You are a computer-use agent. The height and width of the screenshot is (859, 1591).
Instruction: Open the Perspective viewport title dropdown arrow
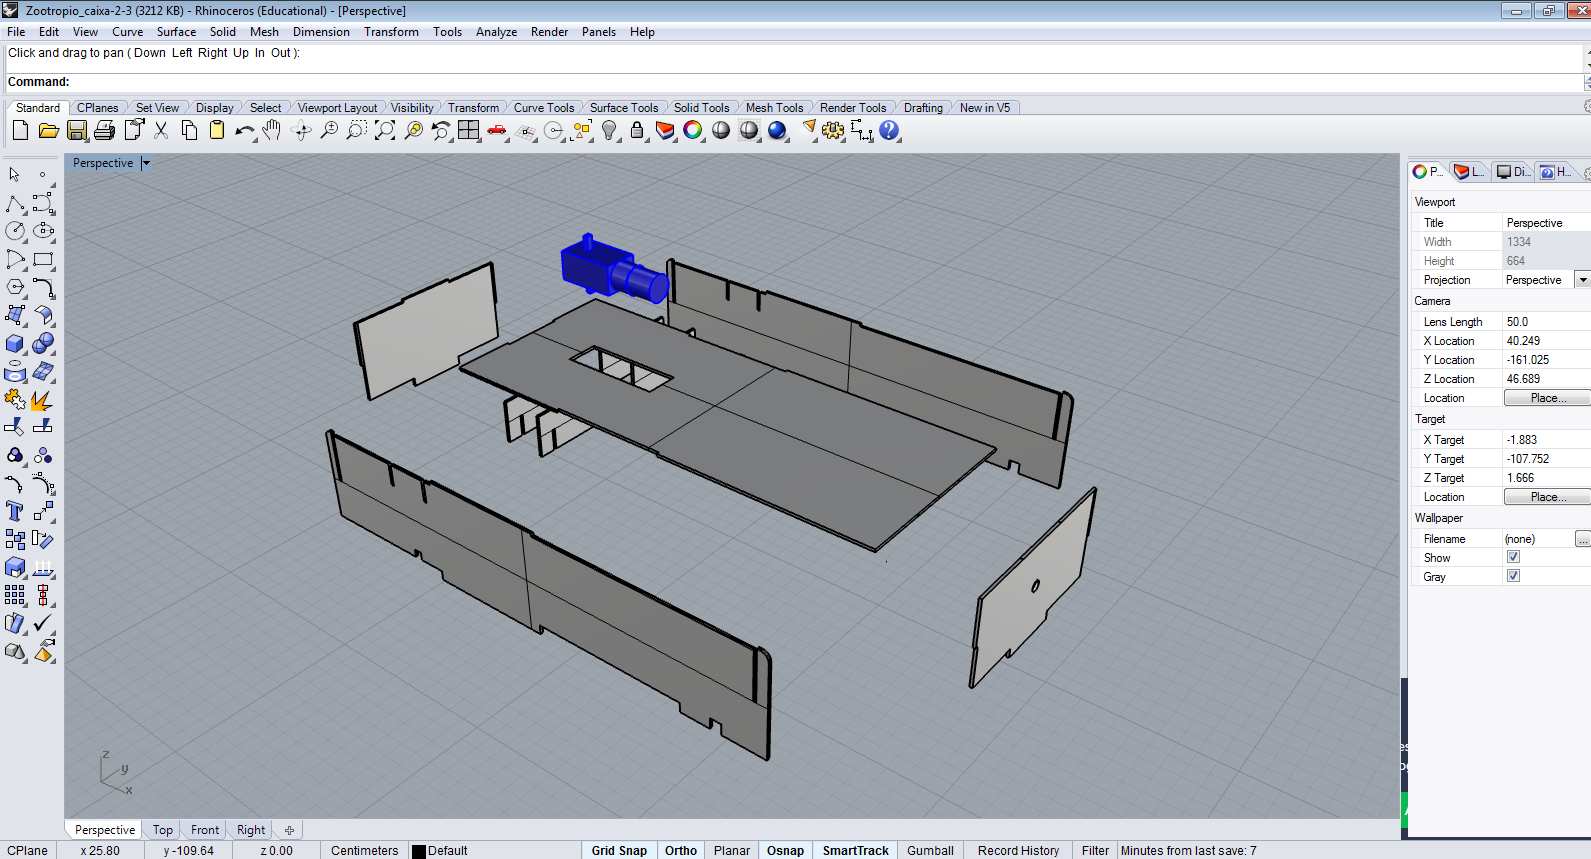[x=146, y=163]
